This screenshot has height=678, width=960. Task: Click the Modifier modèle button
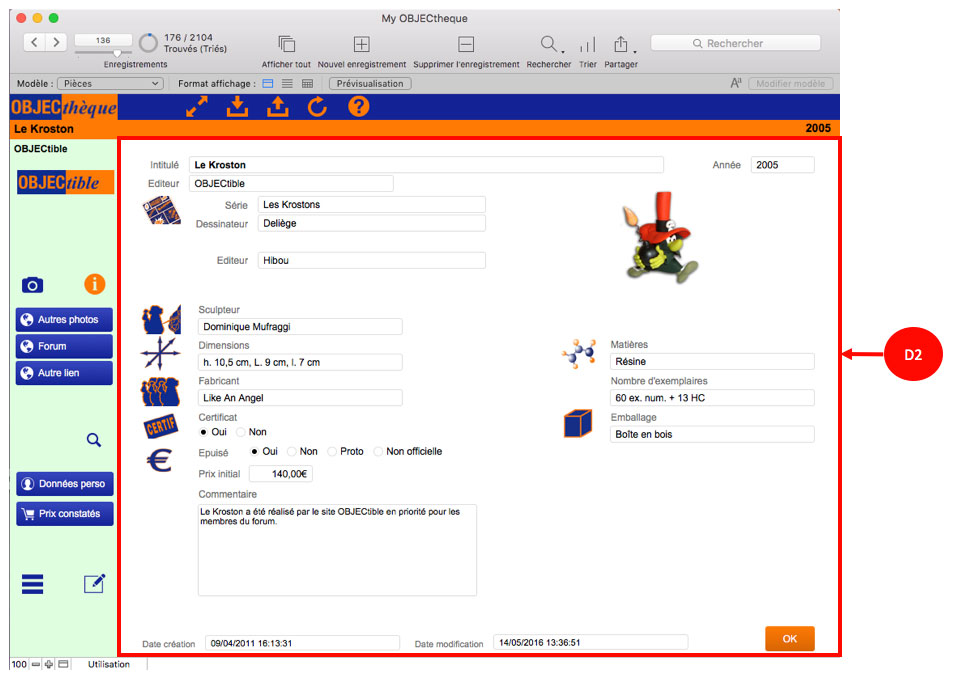pos(790,83)
